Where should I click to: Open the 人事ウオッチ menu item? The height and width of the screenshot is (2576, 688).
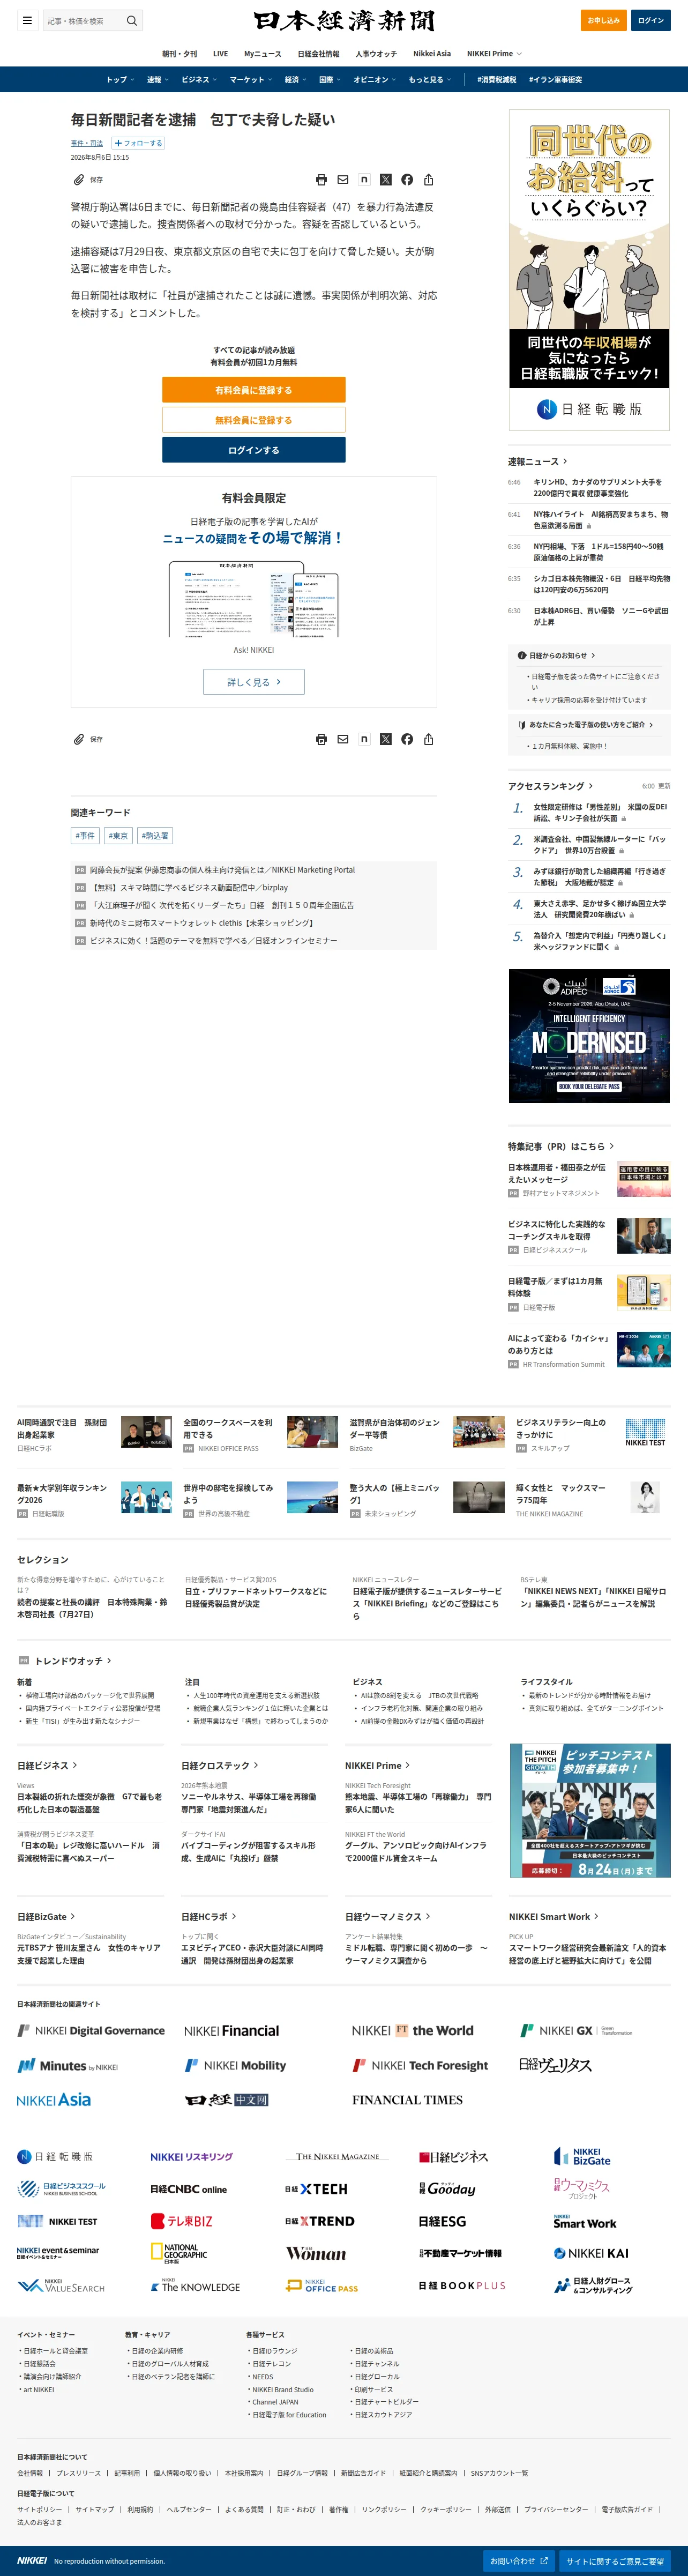[x=376, y=54]
